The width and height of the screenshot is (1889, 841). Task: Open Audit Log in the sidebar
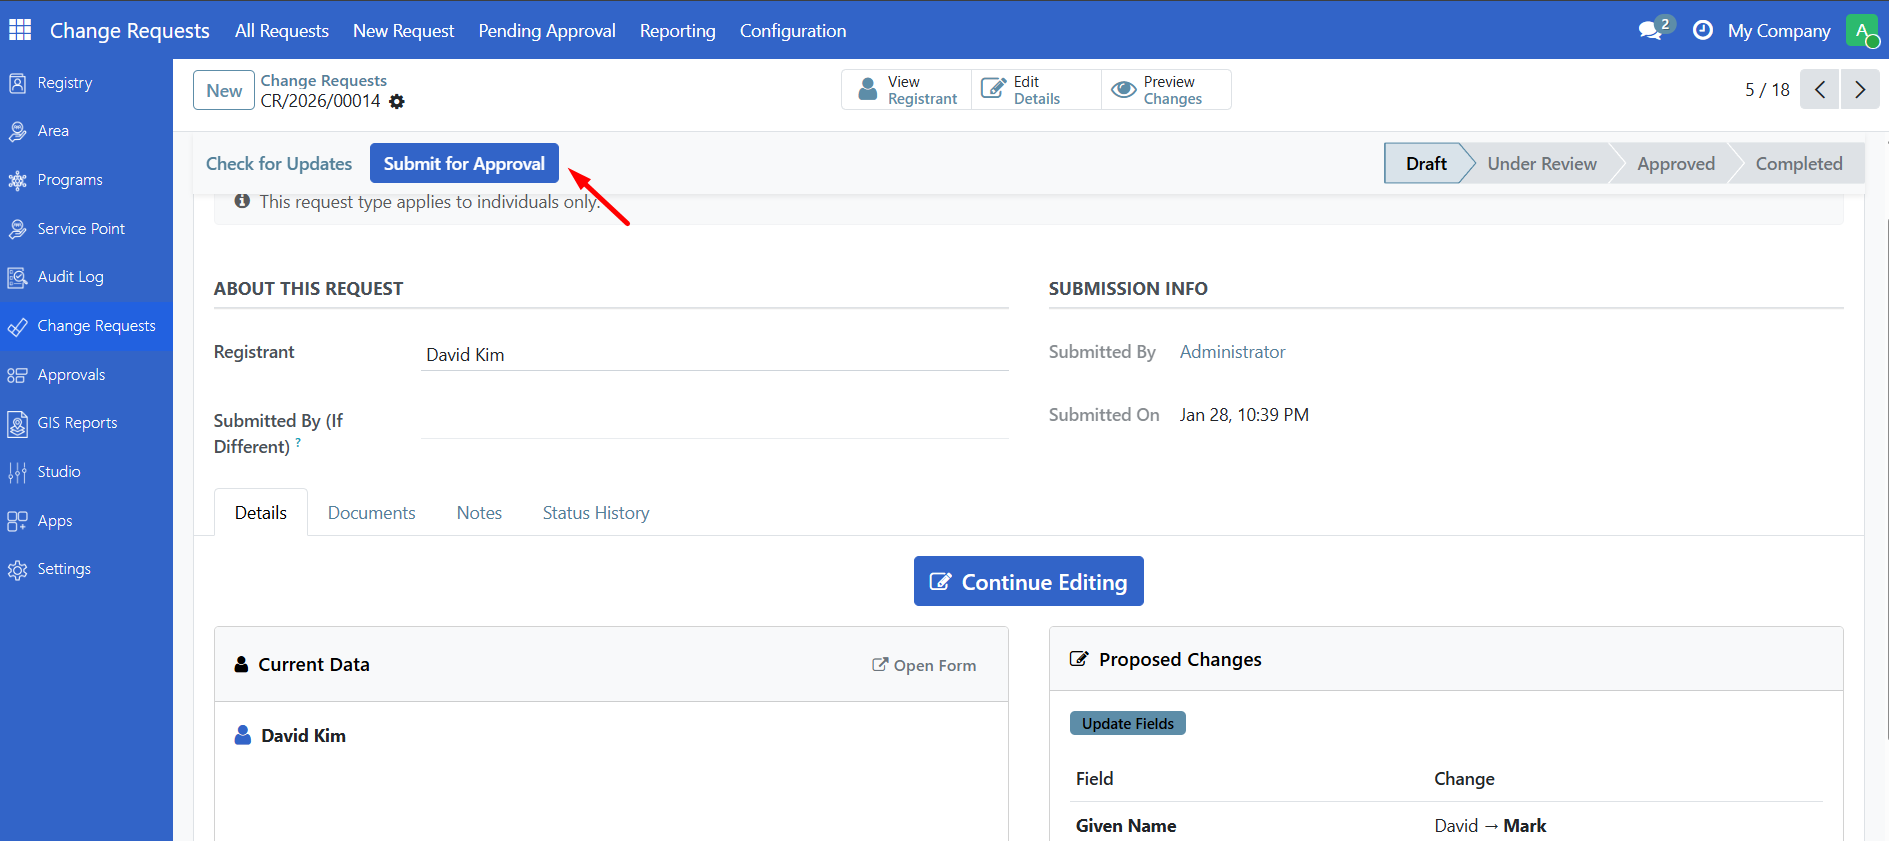(x=70, y=277)
